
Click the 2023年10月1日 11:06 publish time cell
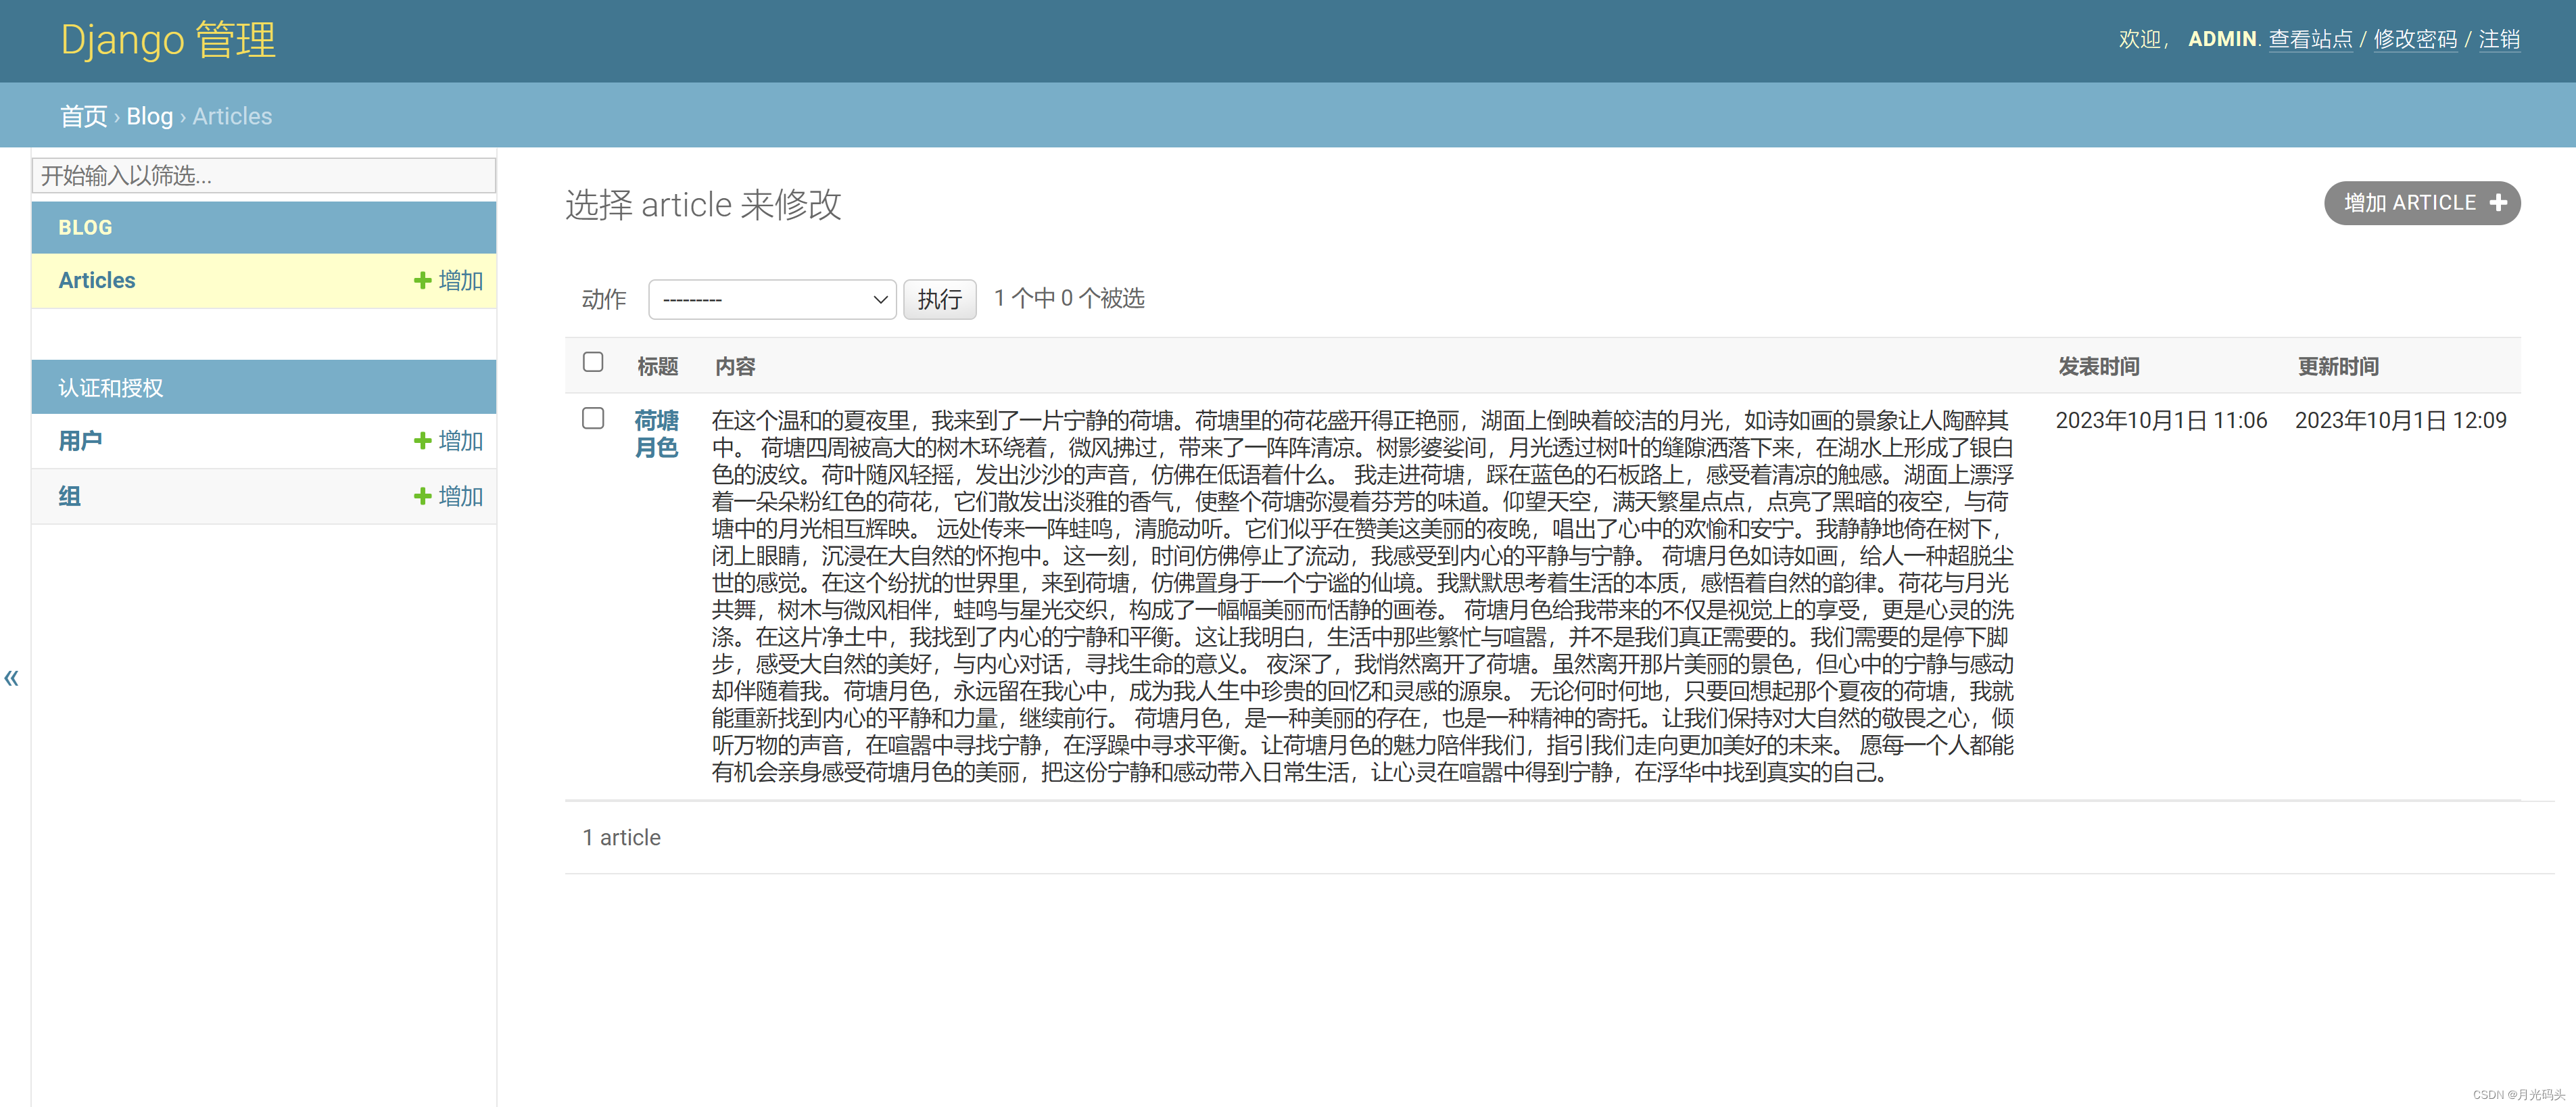[x=2161, y=420]
